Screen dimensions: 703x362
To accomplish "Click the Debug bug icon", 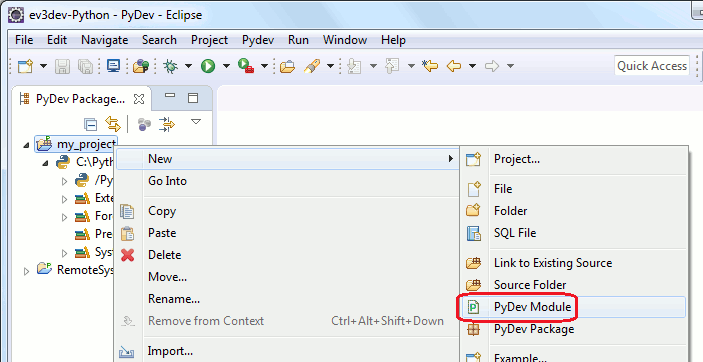I will tap(170, 66).
